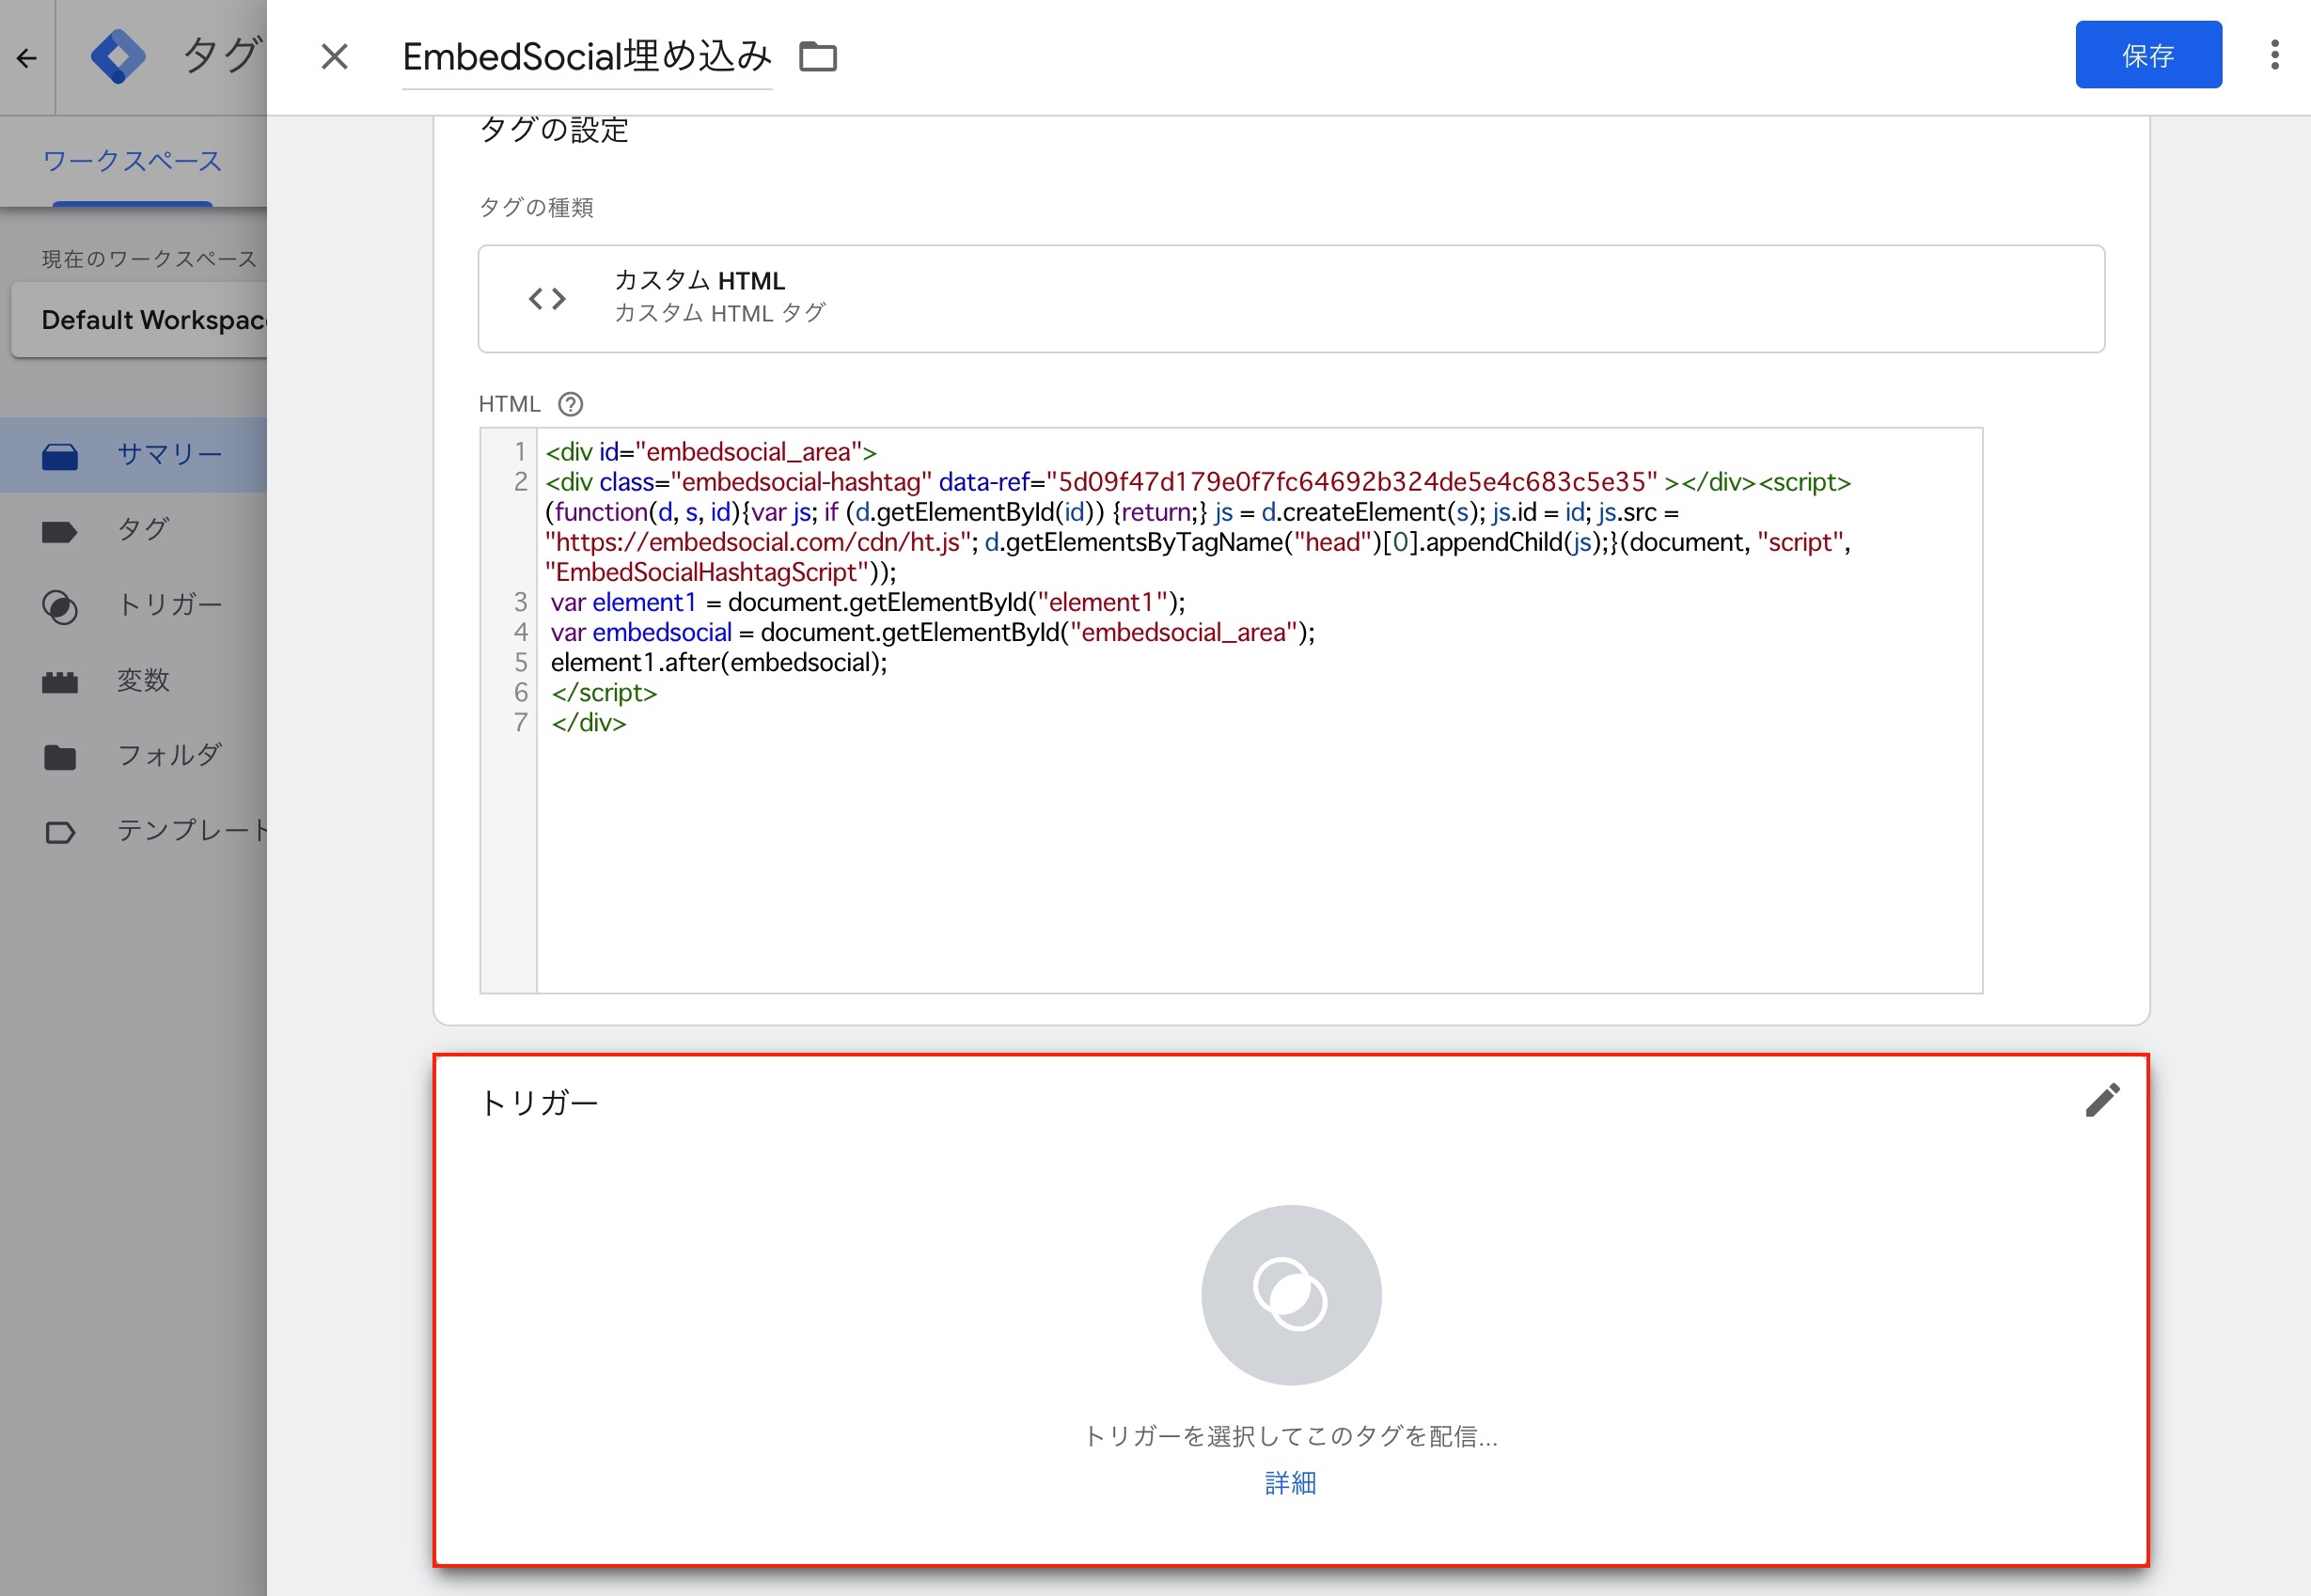Click the trigger icon in the sidebar
2311x1596 pixels.
coord(60,606)
